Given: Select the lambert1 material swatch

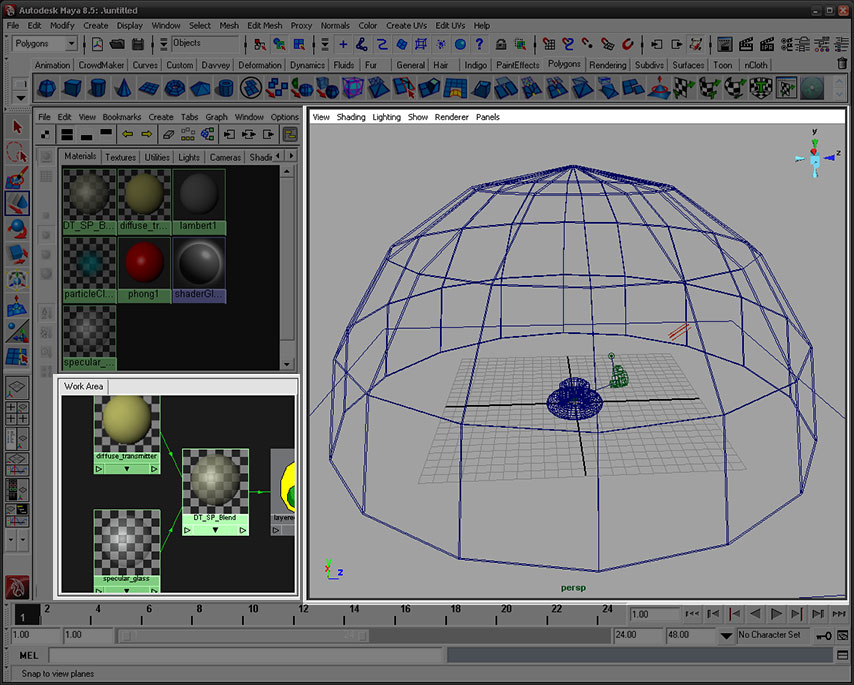Looking at the screenshot, I should [x=198, y=202].
